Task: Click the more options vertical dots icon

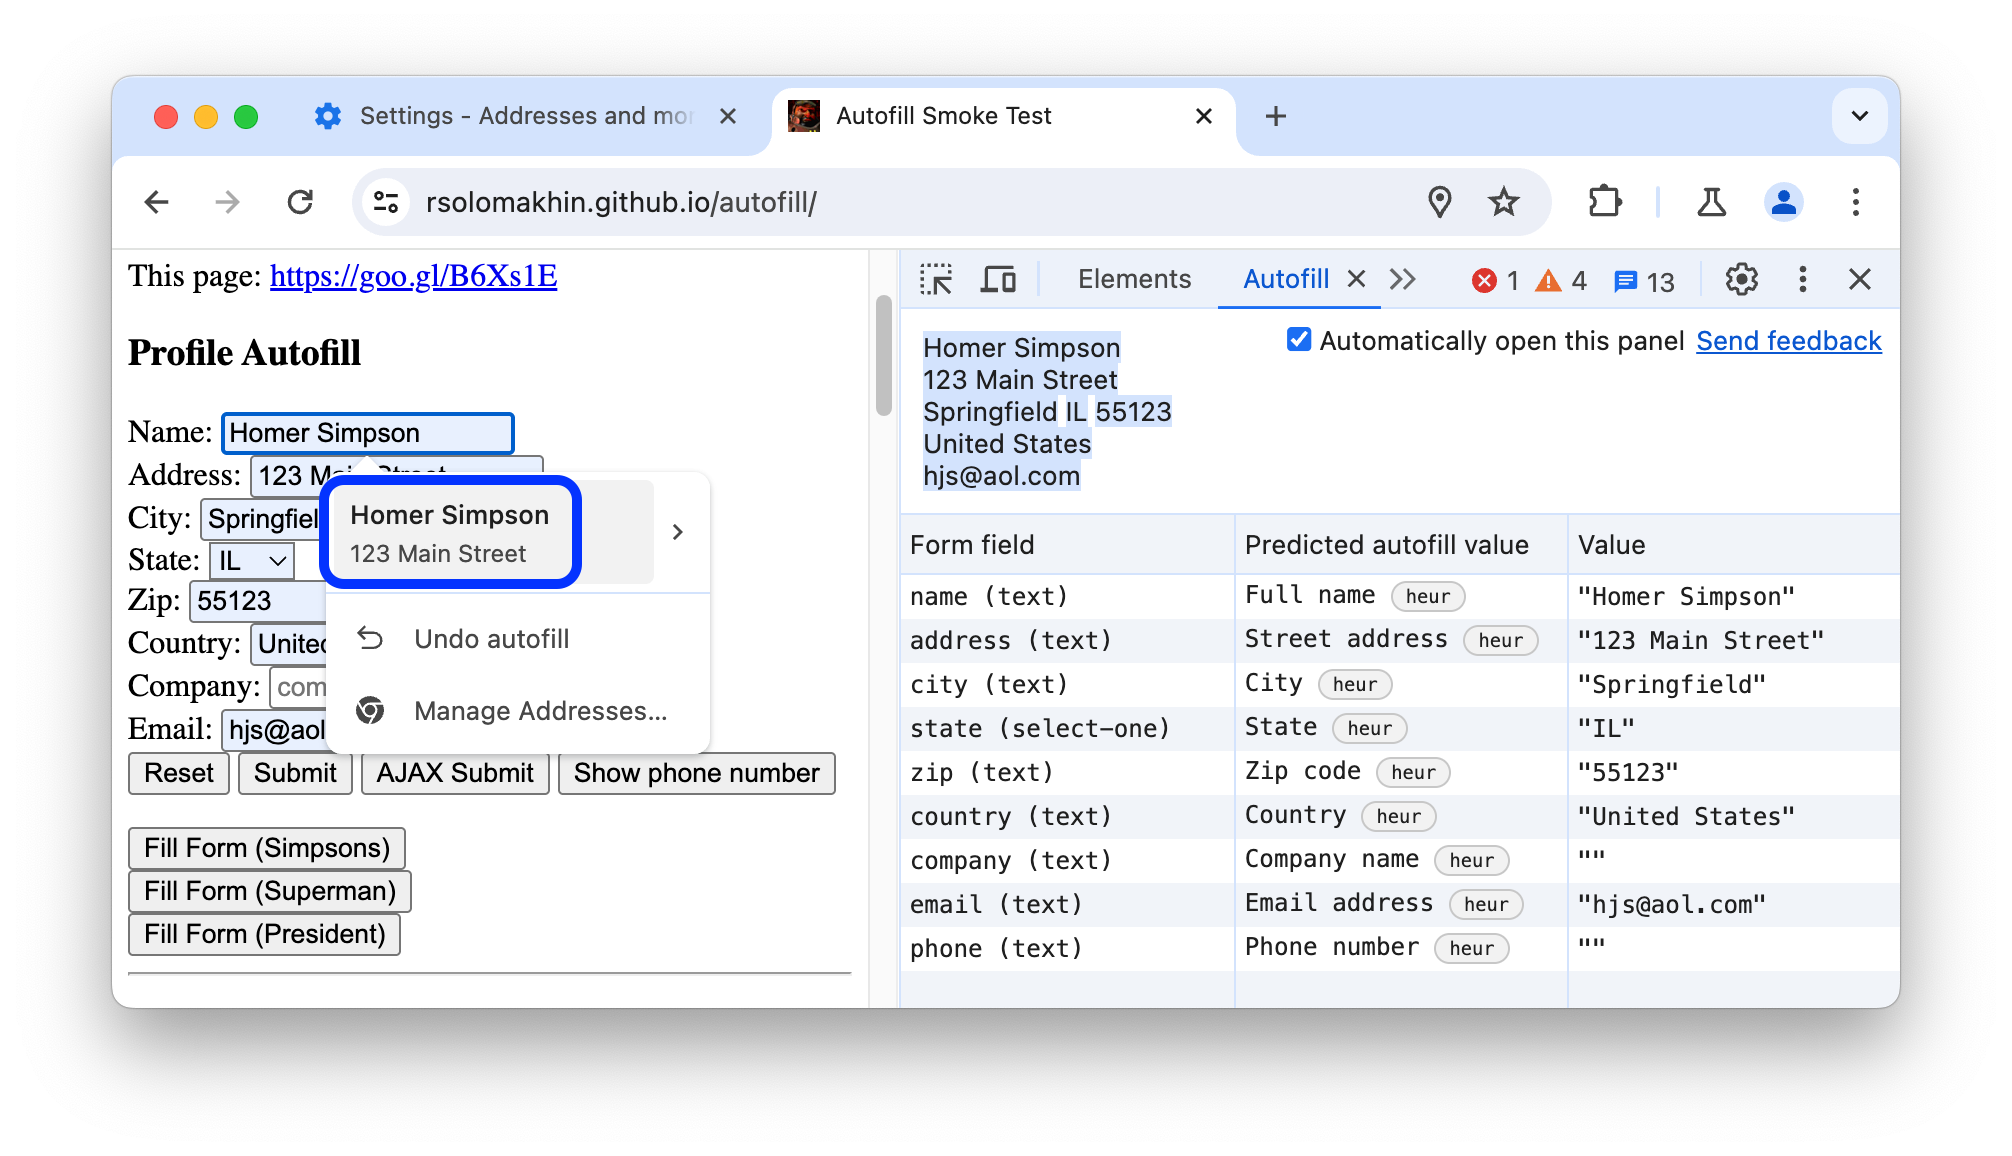Action: point(1801,280)
